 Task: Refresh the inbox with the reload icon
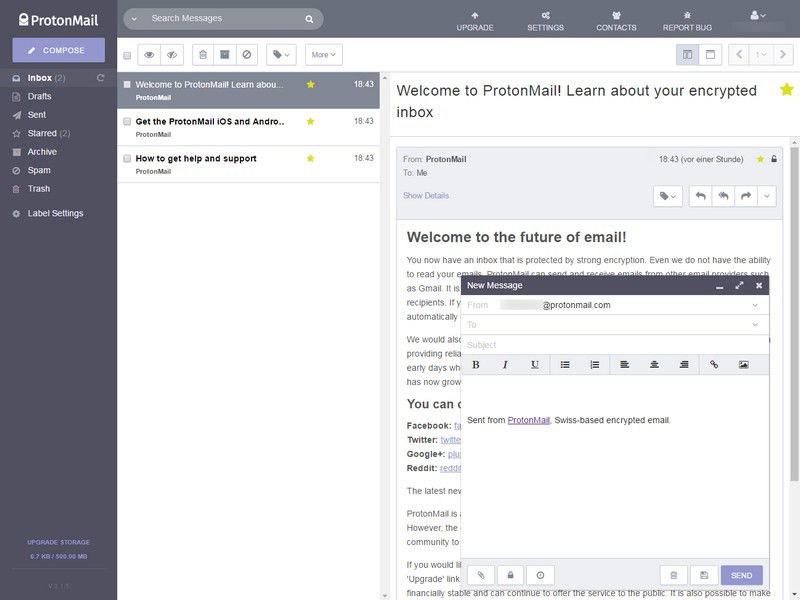[x=101, y=78]
